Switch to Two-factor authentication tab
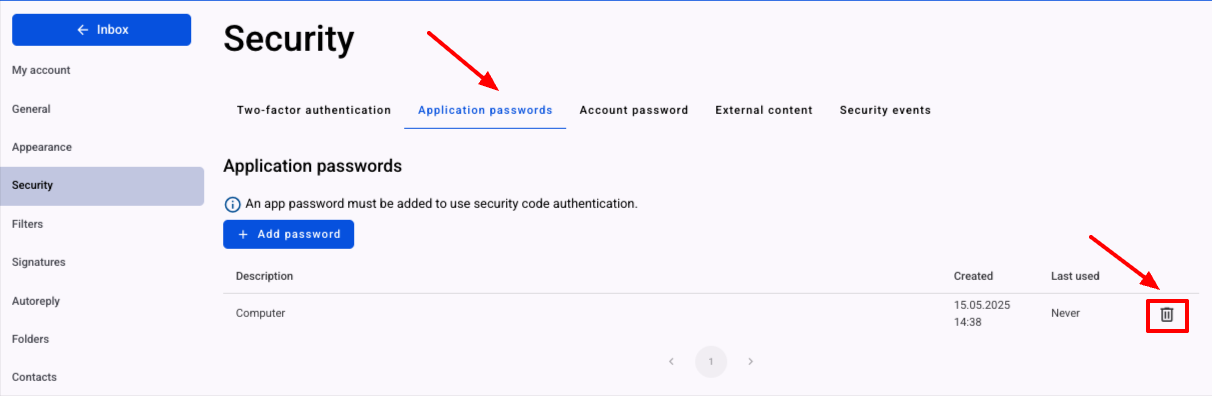This screenshot has width=1212, height=396. click(x=314, y=110)
